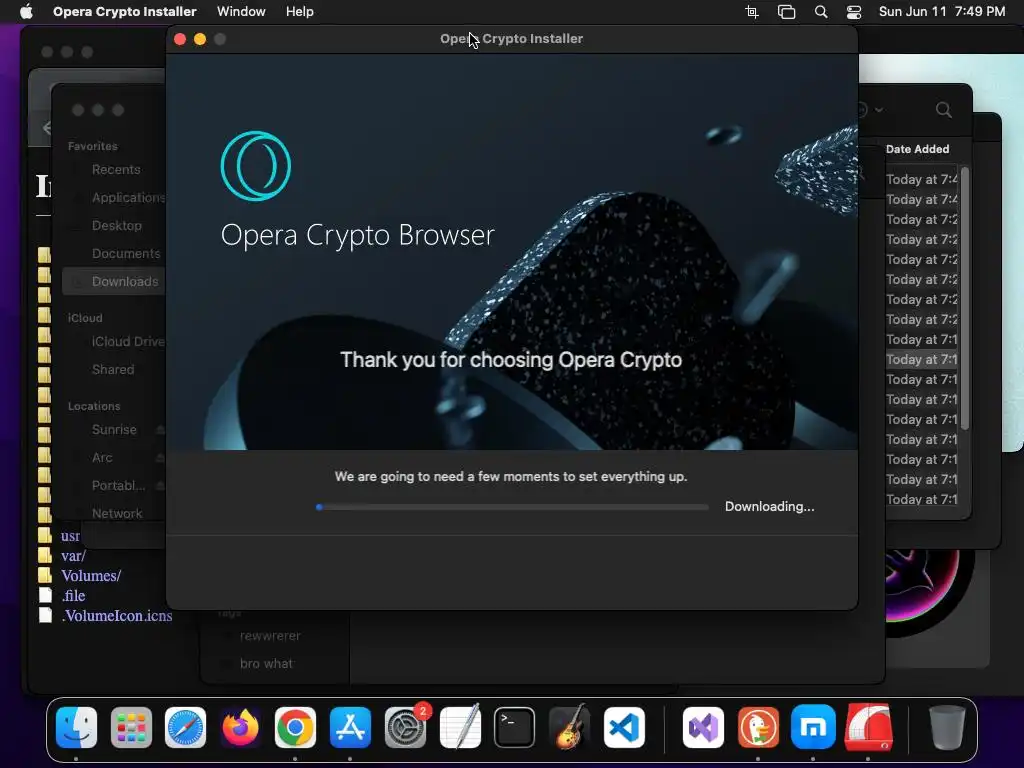Viewport: 1024px width, 768px height.
Task: Select Arc volume in the Finder sidebar
Action: (102, 458)
